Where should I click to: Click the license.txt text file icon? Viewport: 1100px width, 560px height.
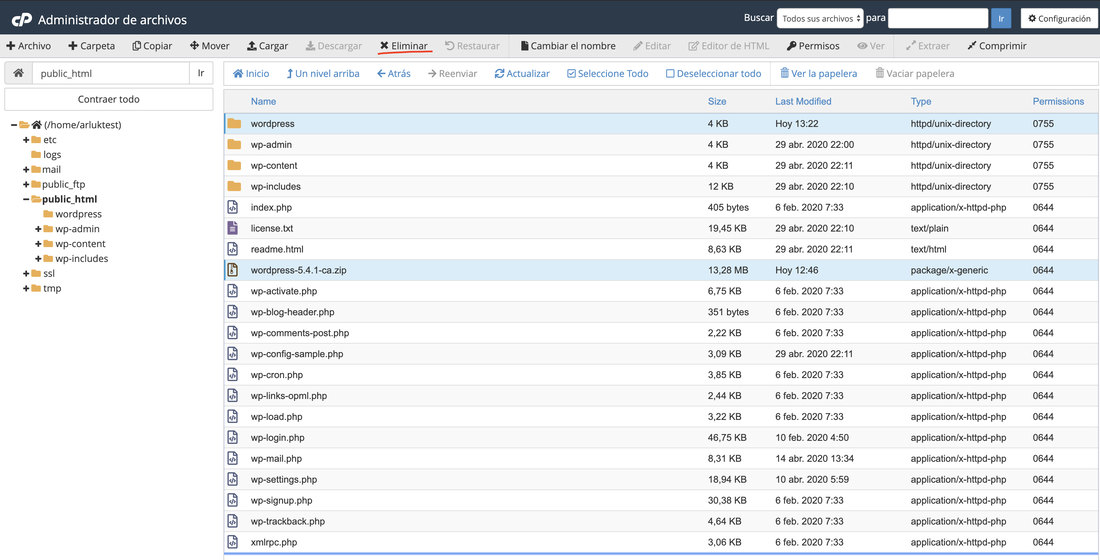point(233,228)
